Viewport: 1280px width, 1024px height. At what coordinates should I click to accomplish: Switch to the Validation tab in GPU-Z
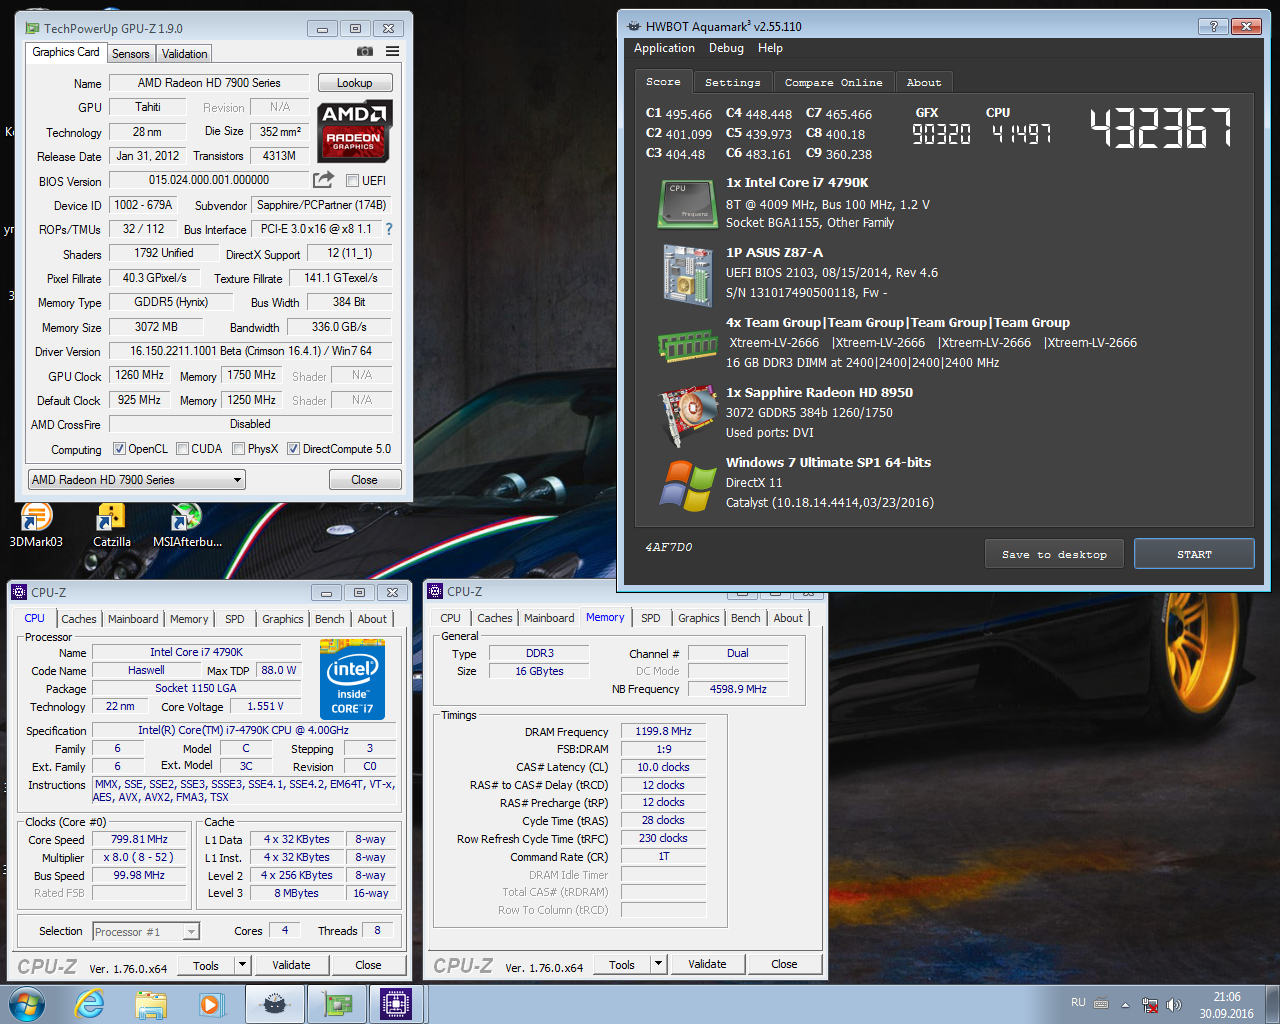(184, 54)
